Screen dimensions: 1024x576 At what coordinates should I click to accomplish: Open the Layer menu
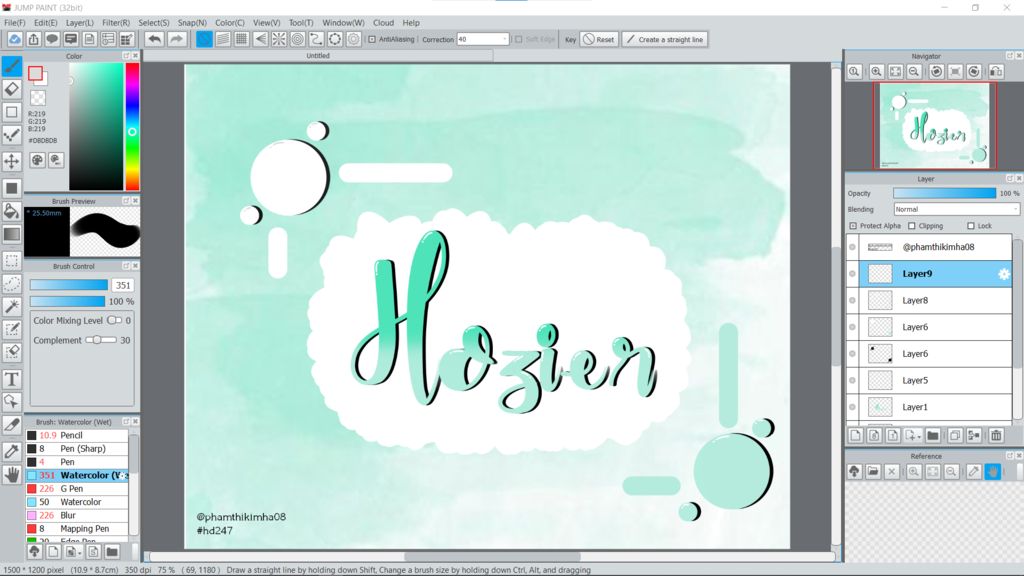coord(79,22)
